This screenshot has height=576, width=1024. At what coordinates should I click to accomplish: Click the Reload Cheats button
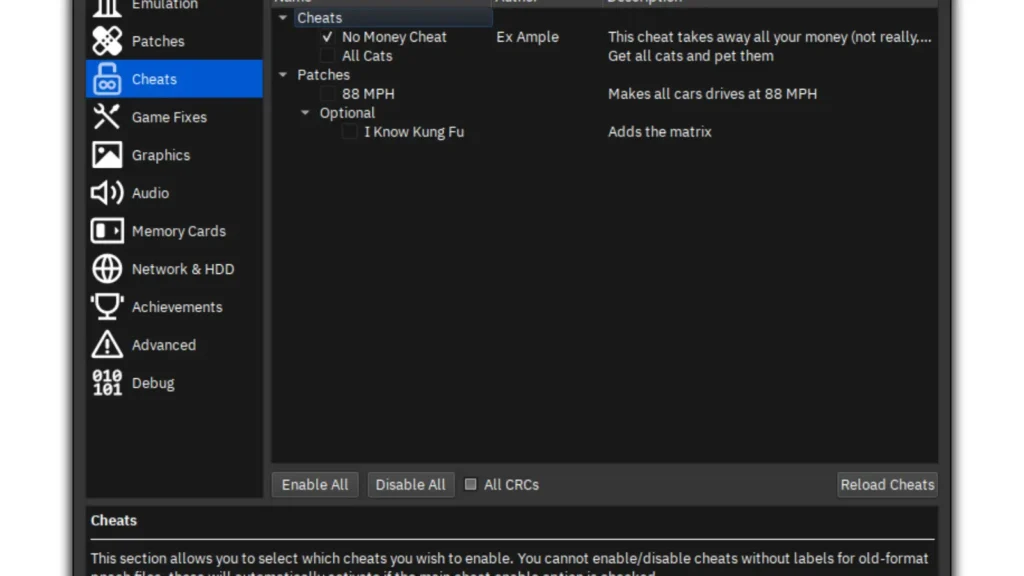[888, 485]
